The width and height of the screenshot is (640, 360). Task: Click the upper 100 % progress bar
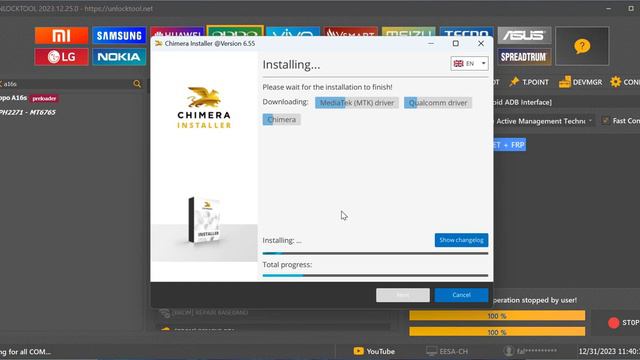pos(497,316)
